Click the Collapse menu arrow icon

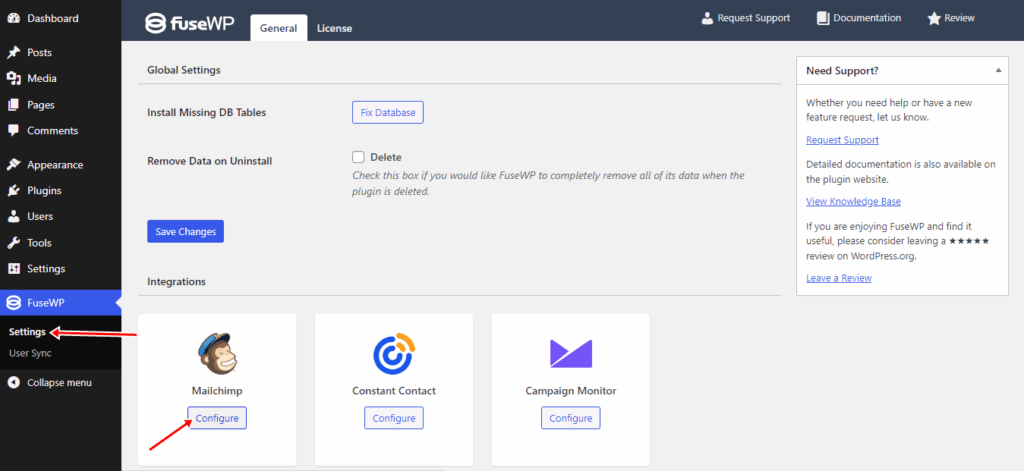[x=13, y=382]
